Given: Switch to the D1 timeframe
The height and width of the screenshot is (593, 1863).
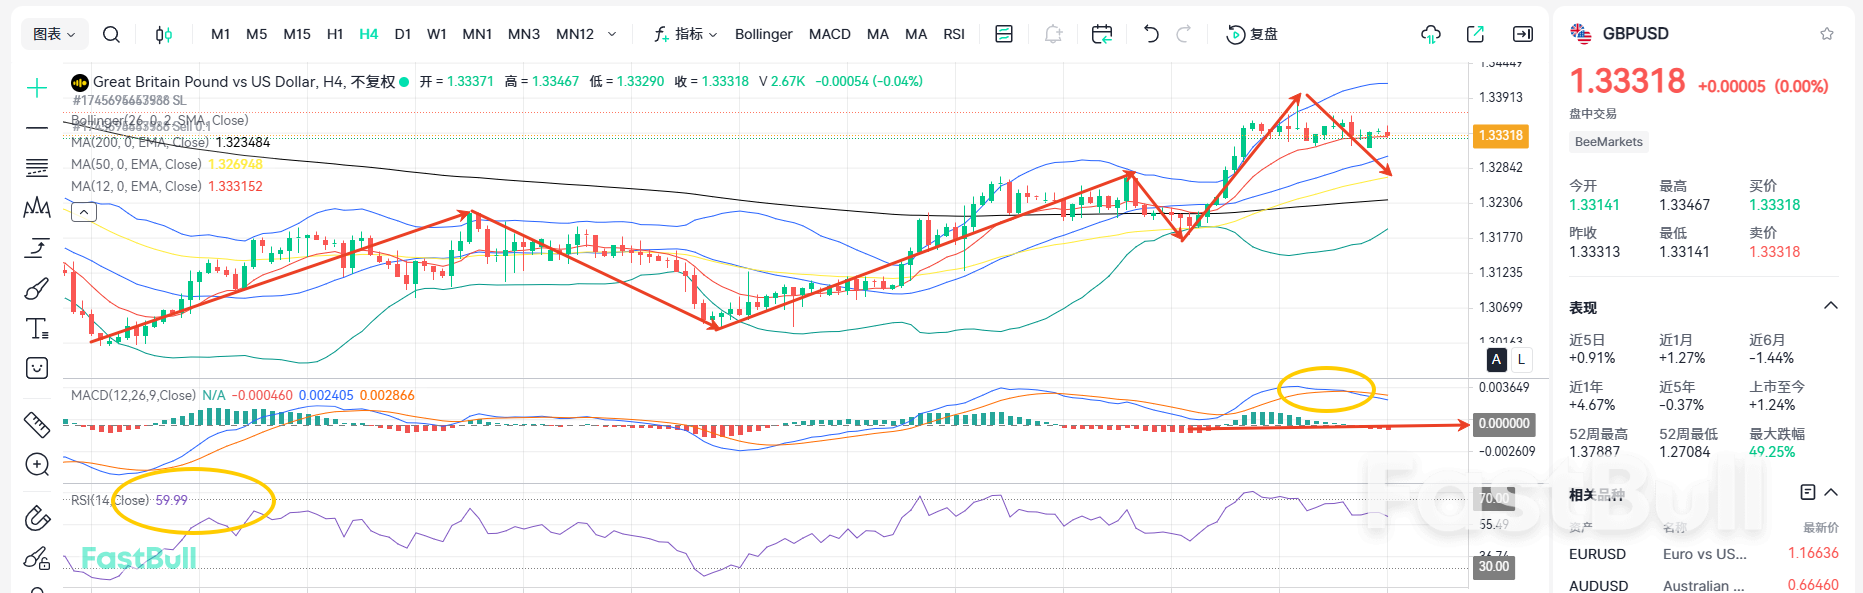Looking at the screenshot, I should (x=402, y=34).
